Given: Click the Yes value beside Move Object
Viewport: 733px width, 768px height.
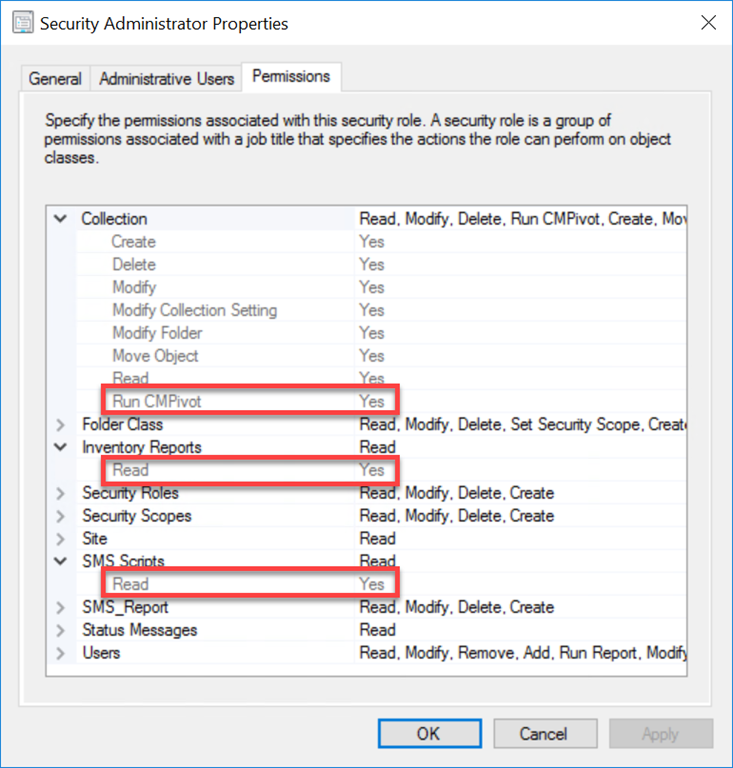Looking at the screenshot, I should (x=372, y=356).
